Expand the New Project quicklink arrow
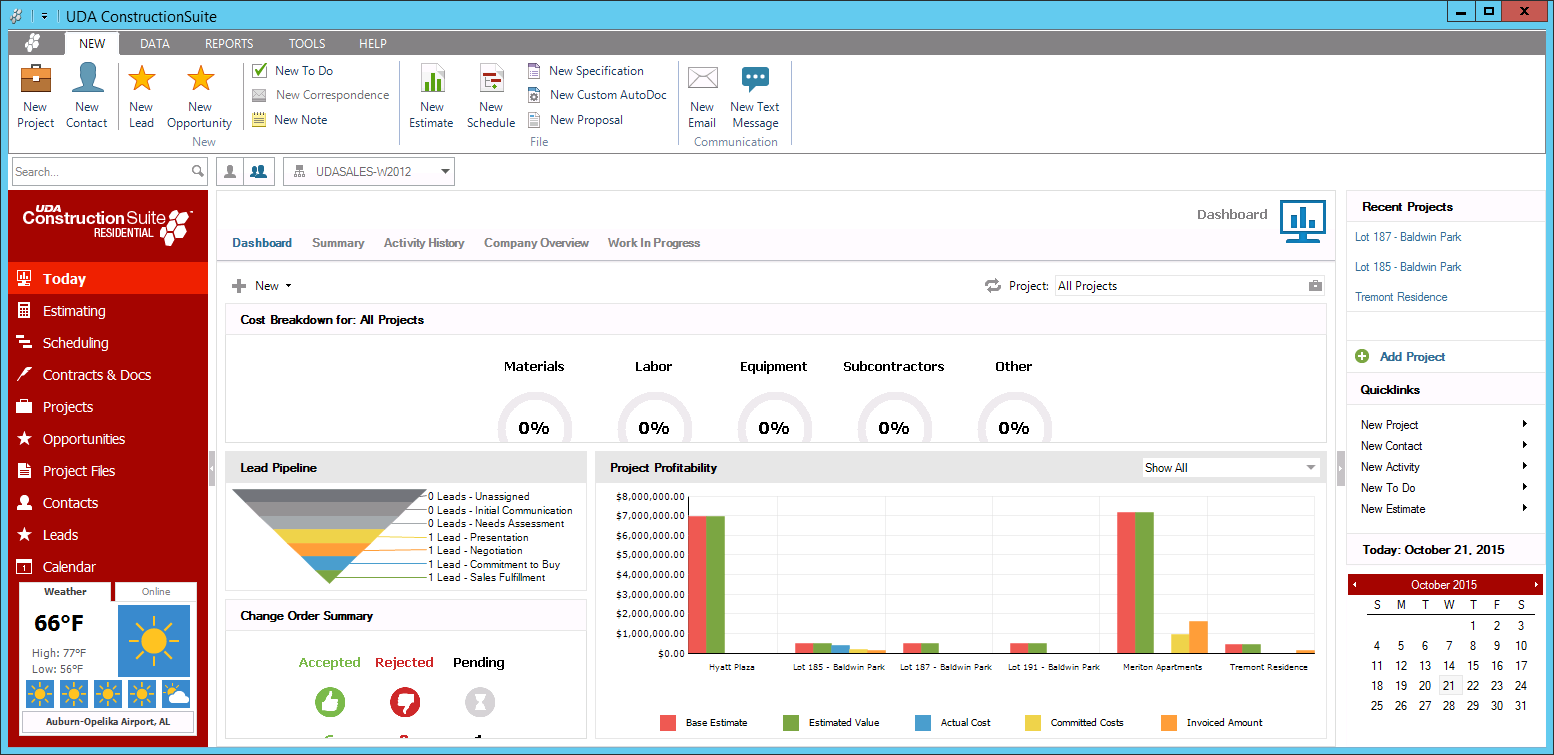This screenshot has width=1554, height=755. point(1525,424)
